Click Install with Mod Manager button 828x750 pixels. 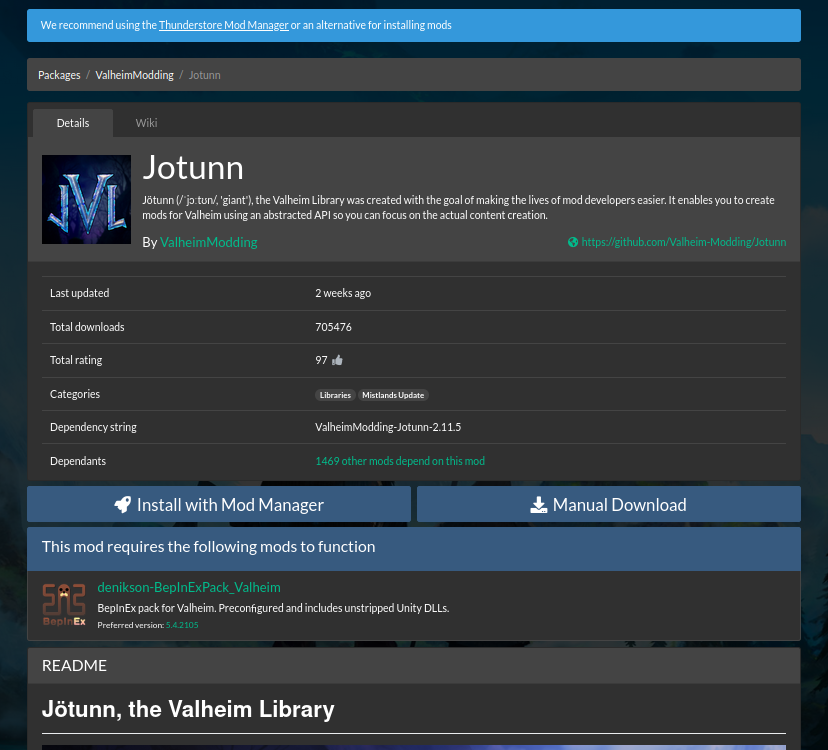(219, 504)
